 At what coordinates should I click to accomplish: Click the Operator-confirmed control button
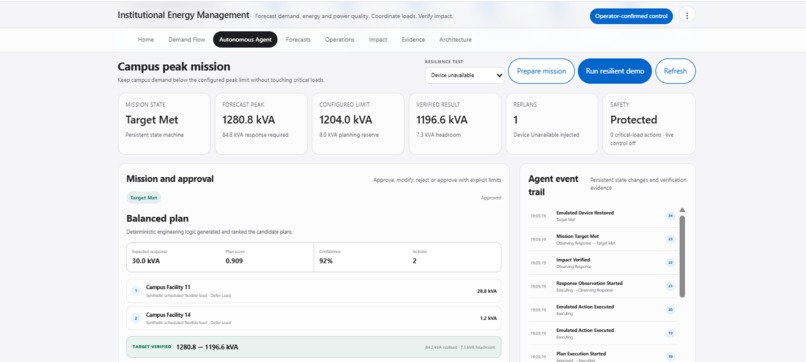click(631, 16)
